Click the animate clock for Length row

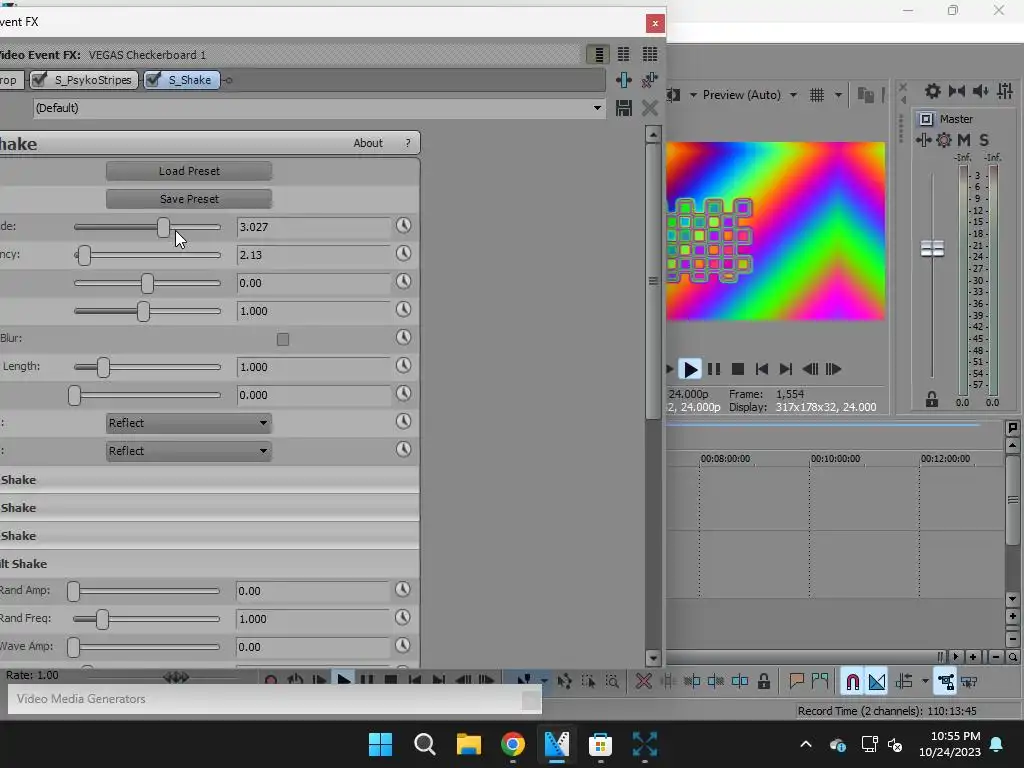click(x=404, y=366)
